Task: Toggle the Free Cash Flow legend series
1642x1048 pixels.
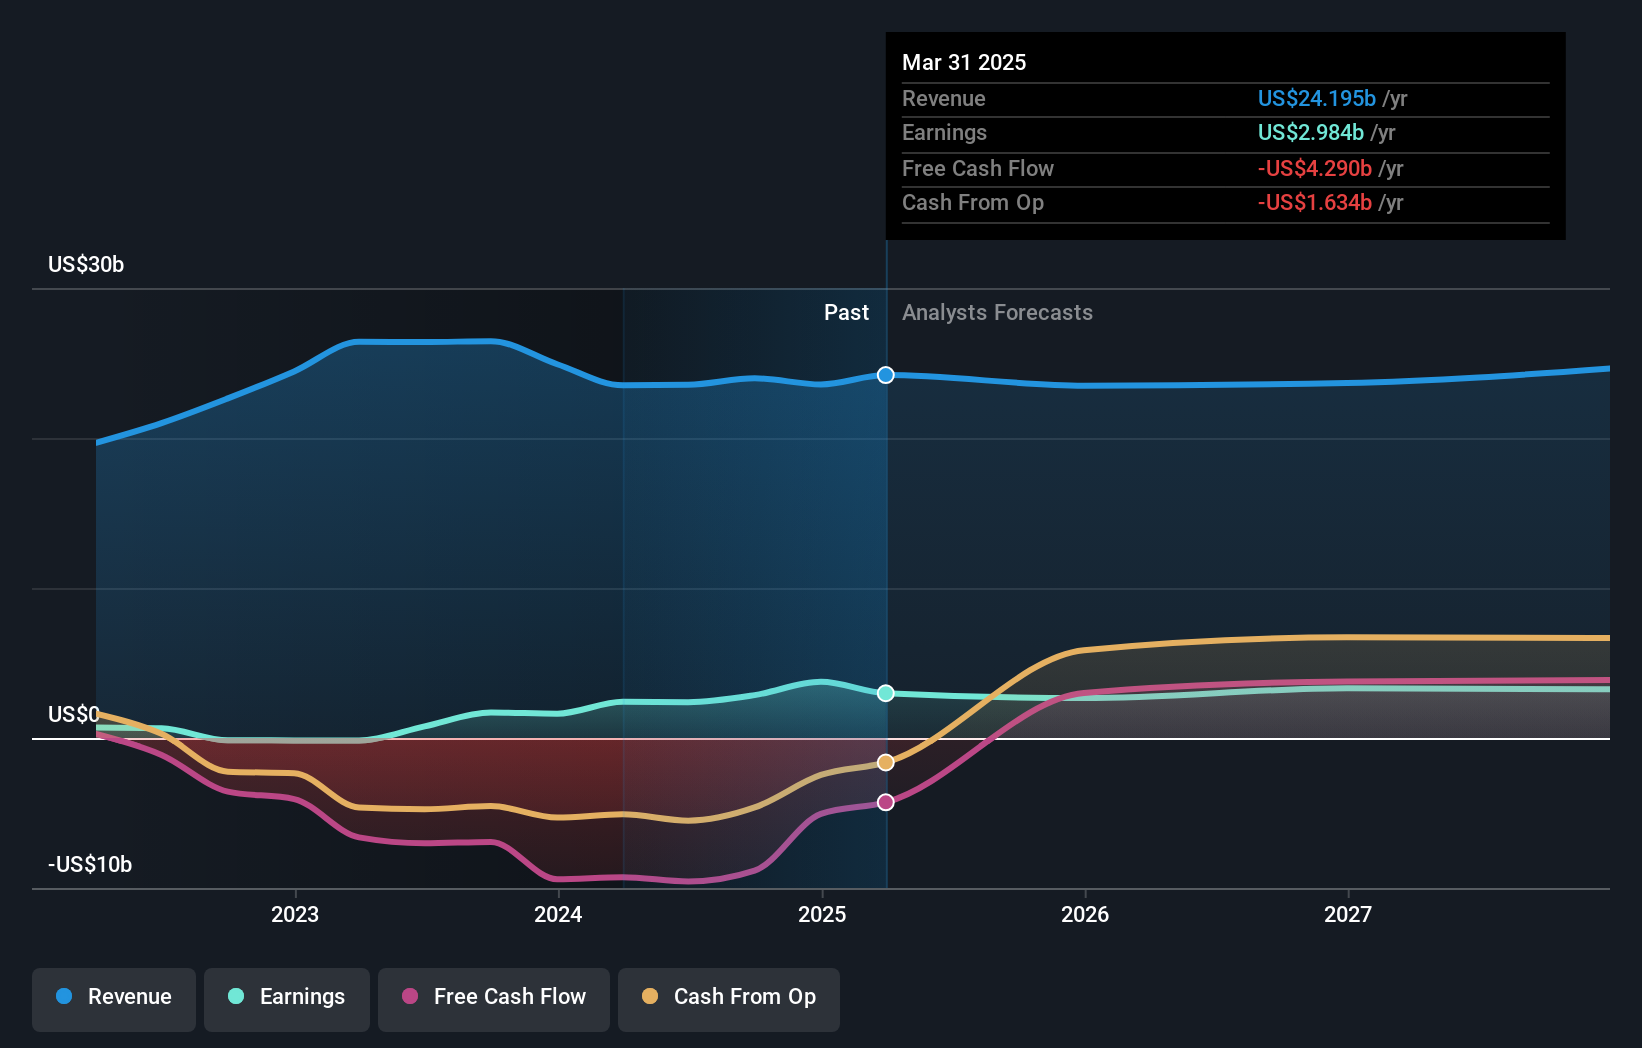Action: 494,999
